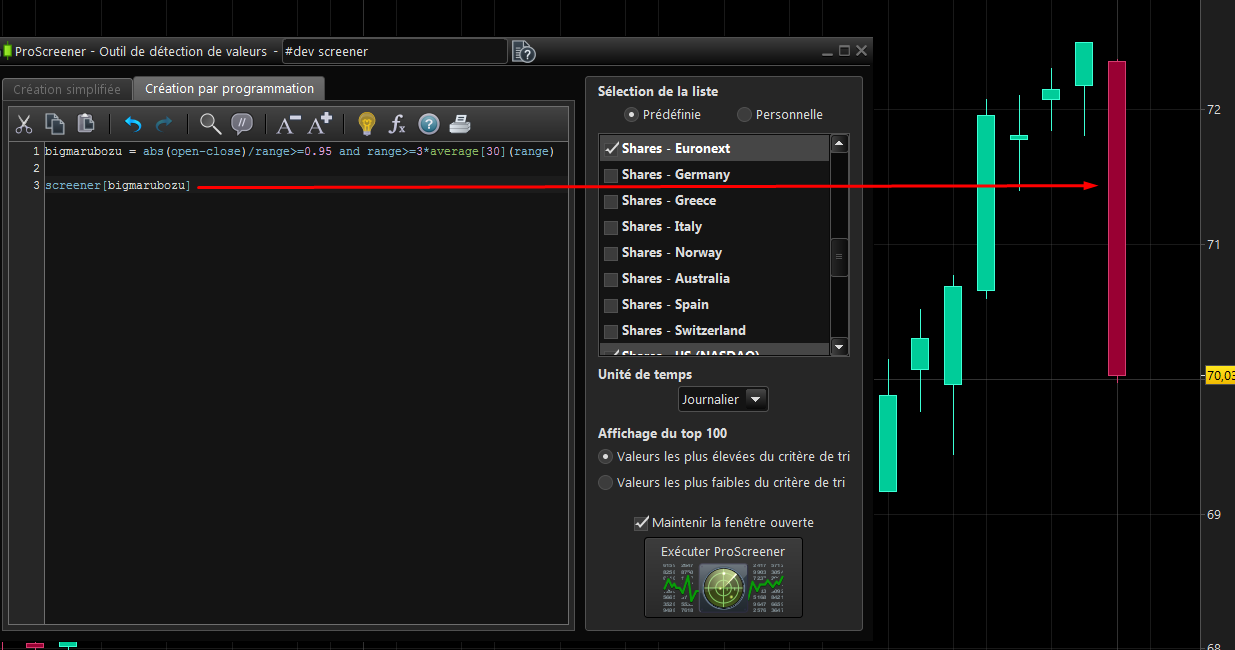Viewport: 1235px width, 650px height.
Task: Cut selected code with the scissors icon
Action: click(24, 124)
